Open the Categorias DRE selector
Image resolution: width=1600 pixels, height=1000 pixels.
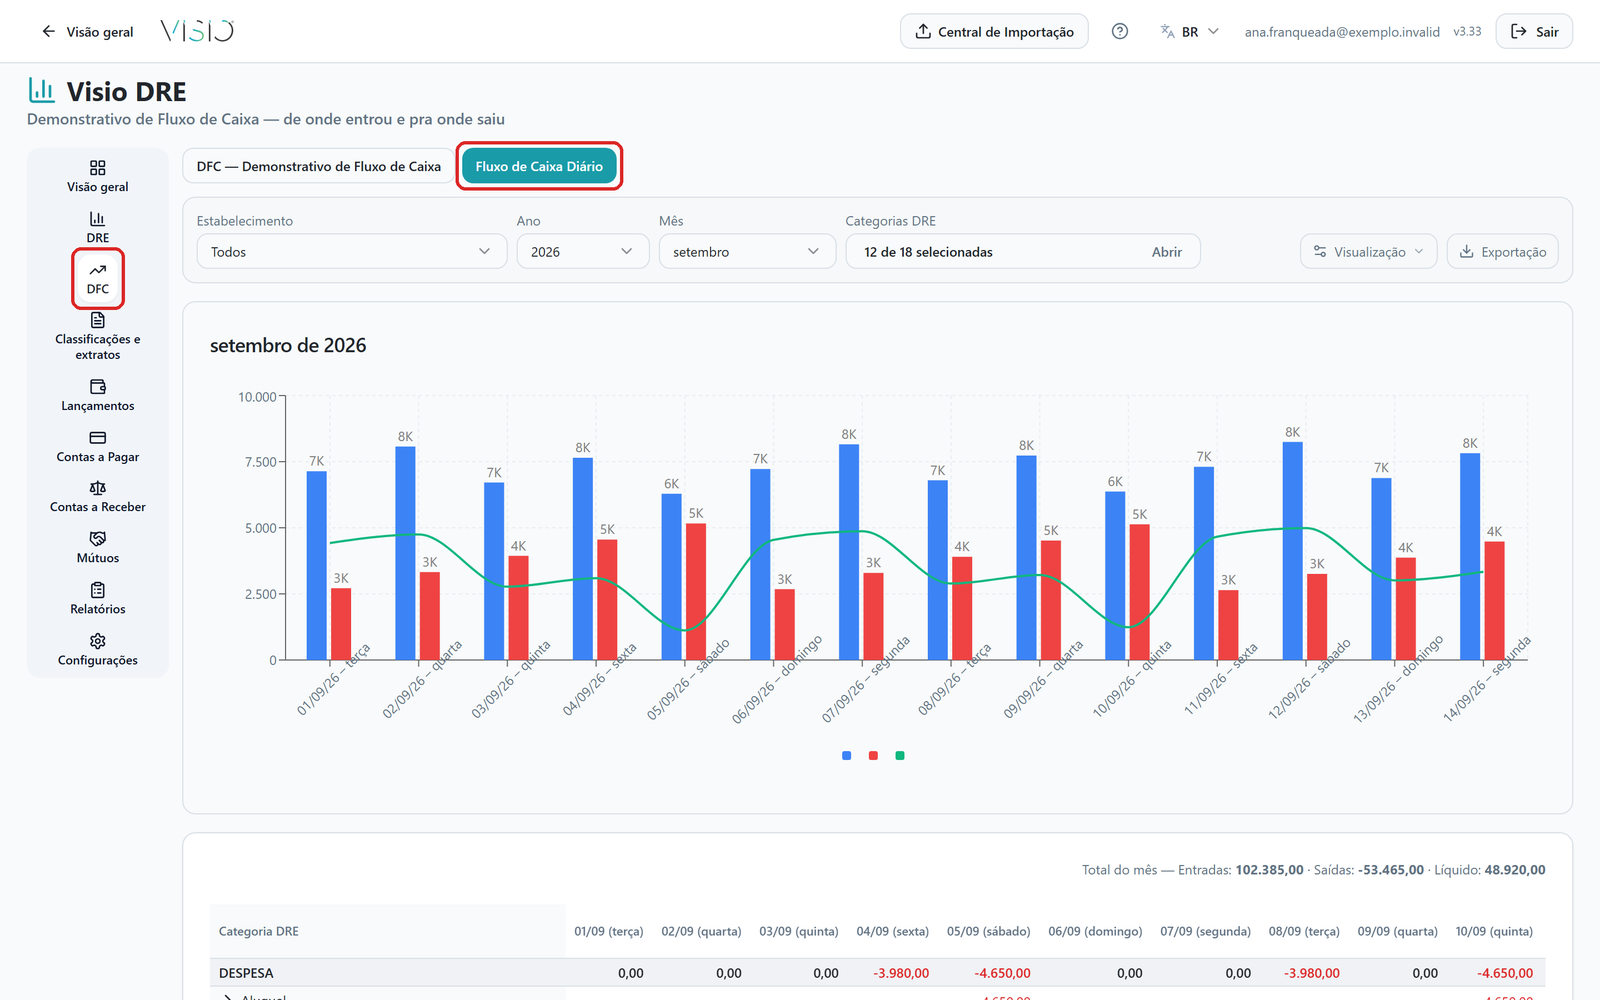pos(1023,252)
